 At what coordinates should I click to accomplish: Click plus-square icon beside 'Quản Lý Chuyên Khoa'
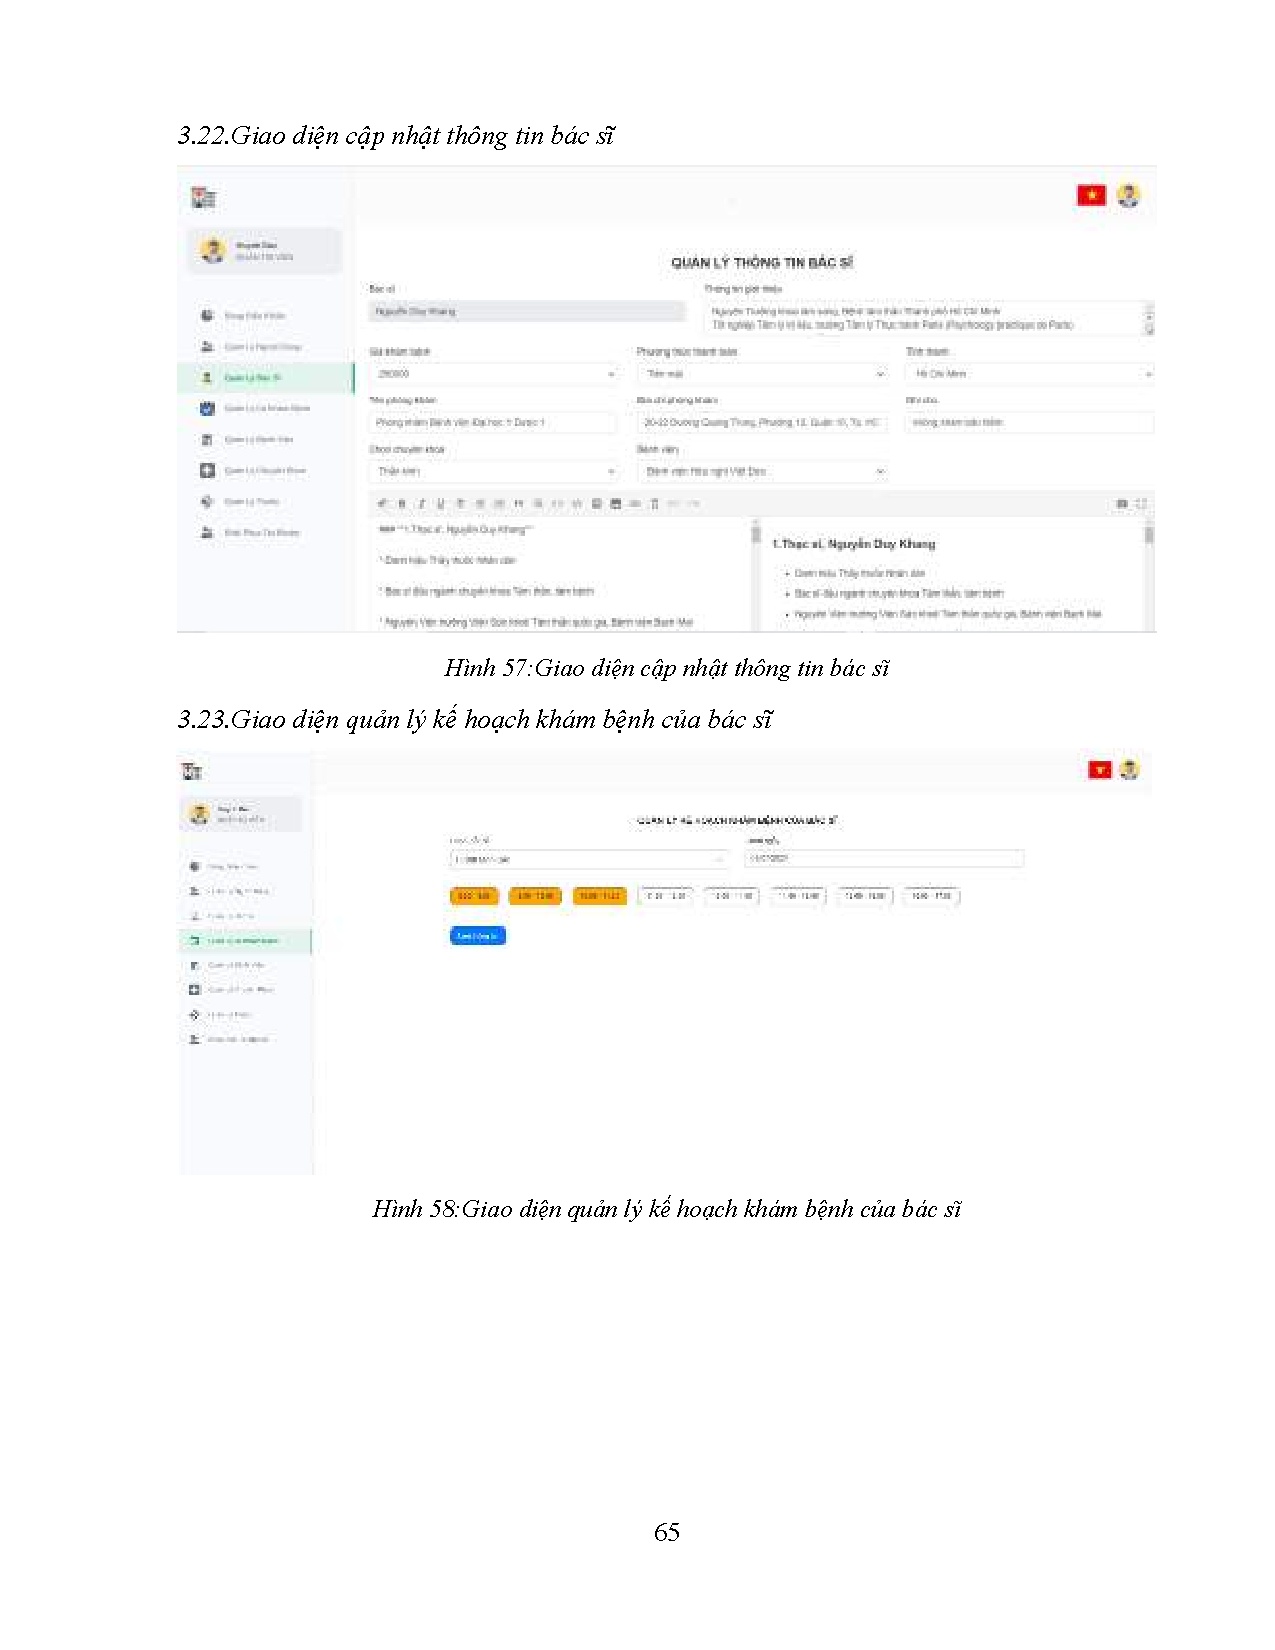pyautogui.click(x=207, y=470)
